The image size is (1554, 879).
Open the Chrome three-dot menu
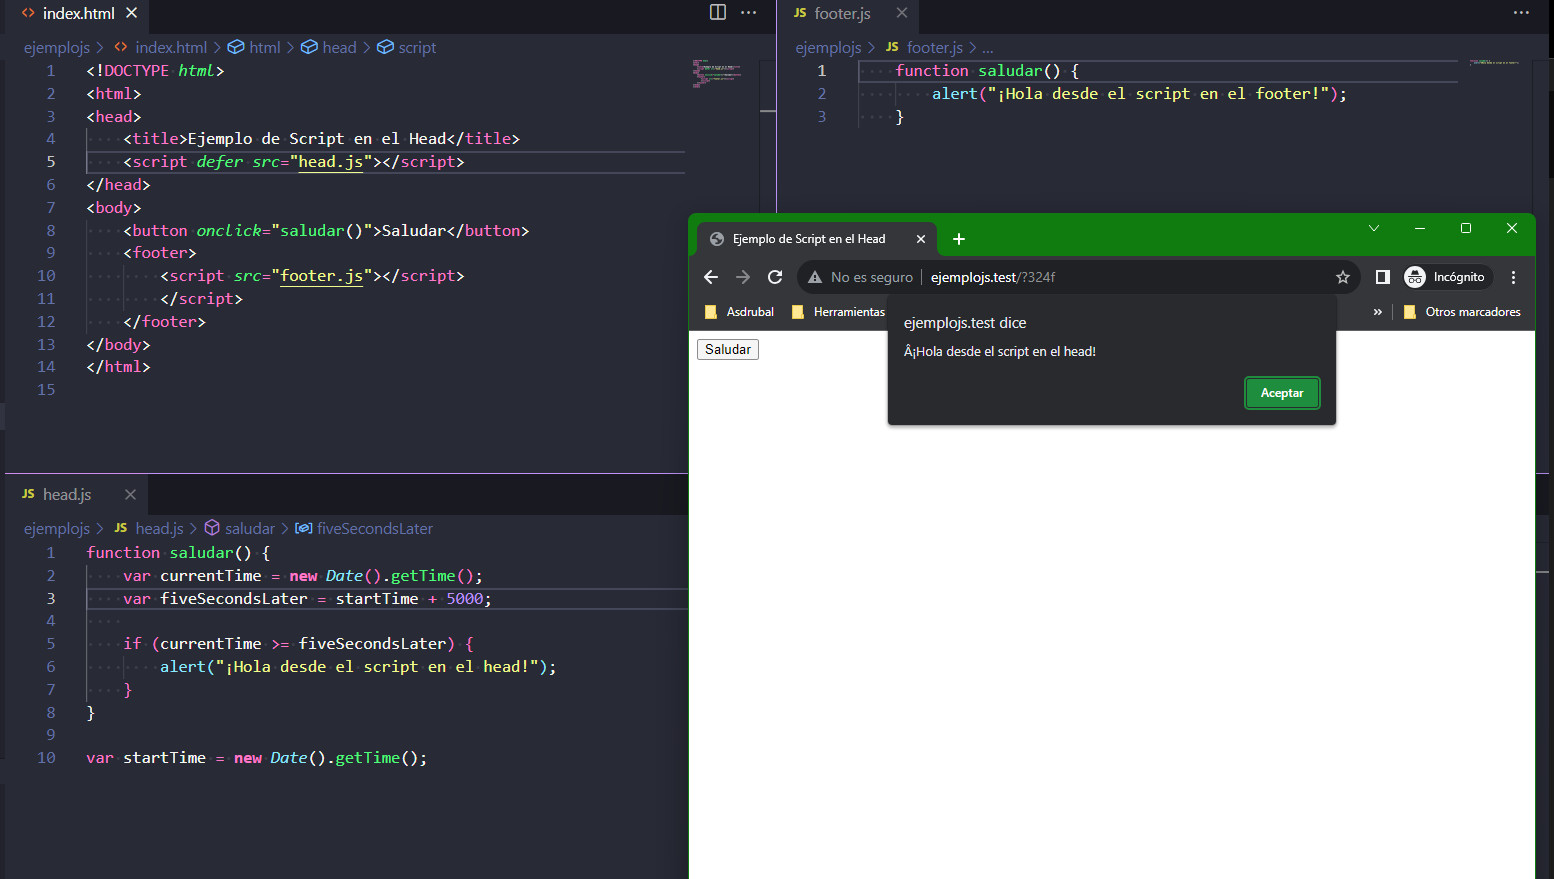click(x=1513, y=277)
